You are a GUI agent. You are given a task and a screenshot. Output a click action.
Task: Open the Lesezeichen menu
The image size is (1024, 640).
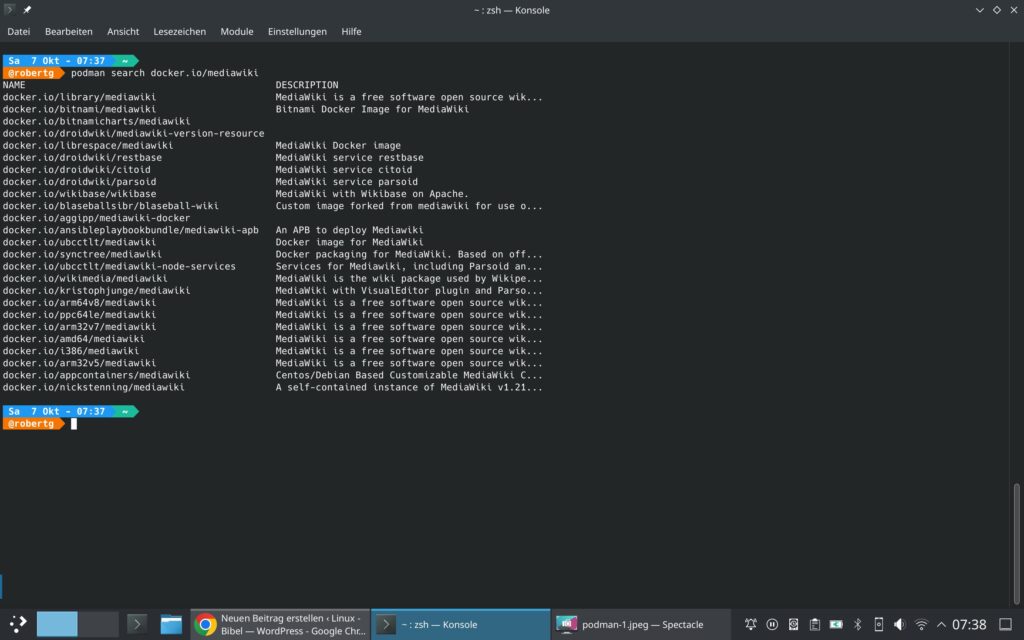click(180, 31)
